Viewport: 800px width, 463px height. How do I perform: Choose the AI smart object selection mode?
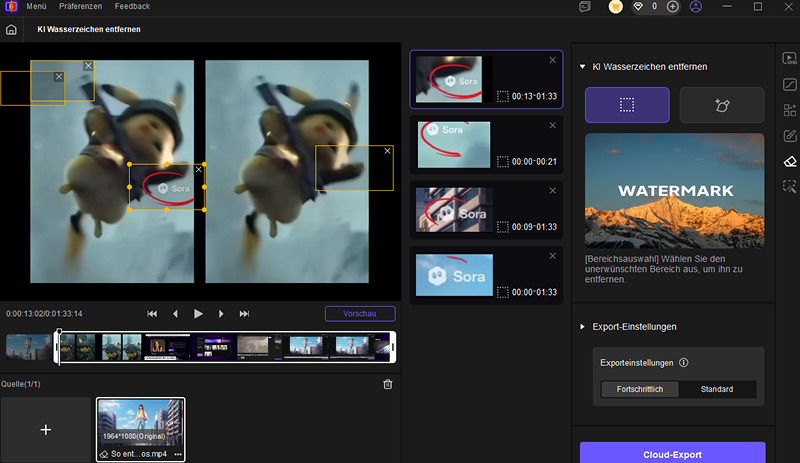[721, 104]
